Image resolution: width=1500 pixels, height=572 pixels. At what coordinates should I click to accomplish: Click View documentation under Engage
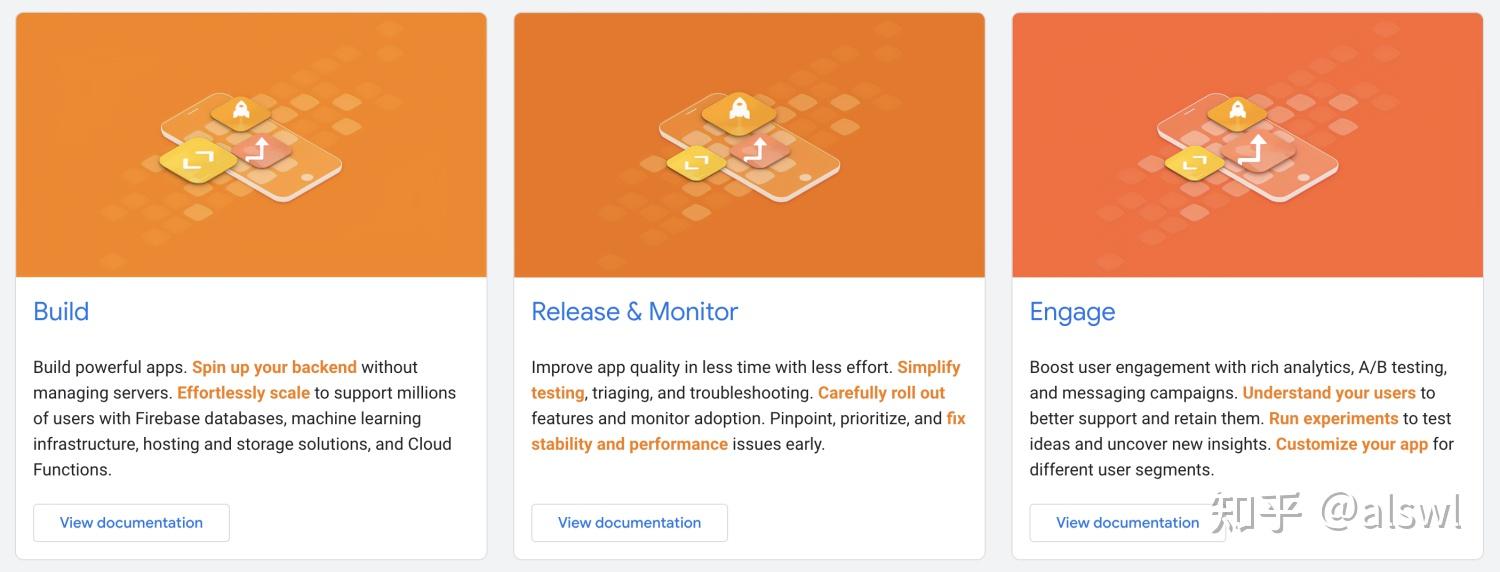(x=1127, y=523)
